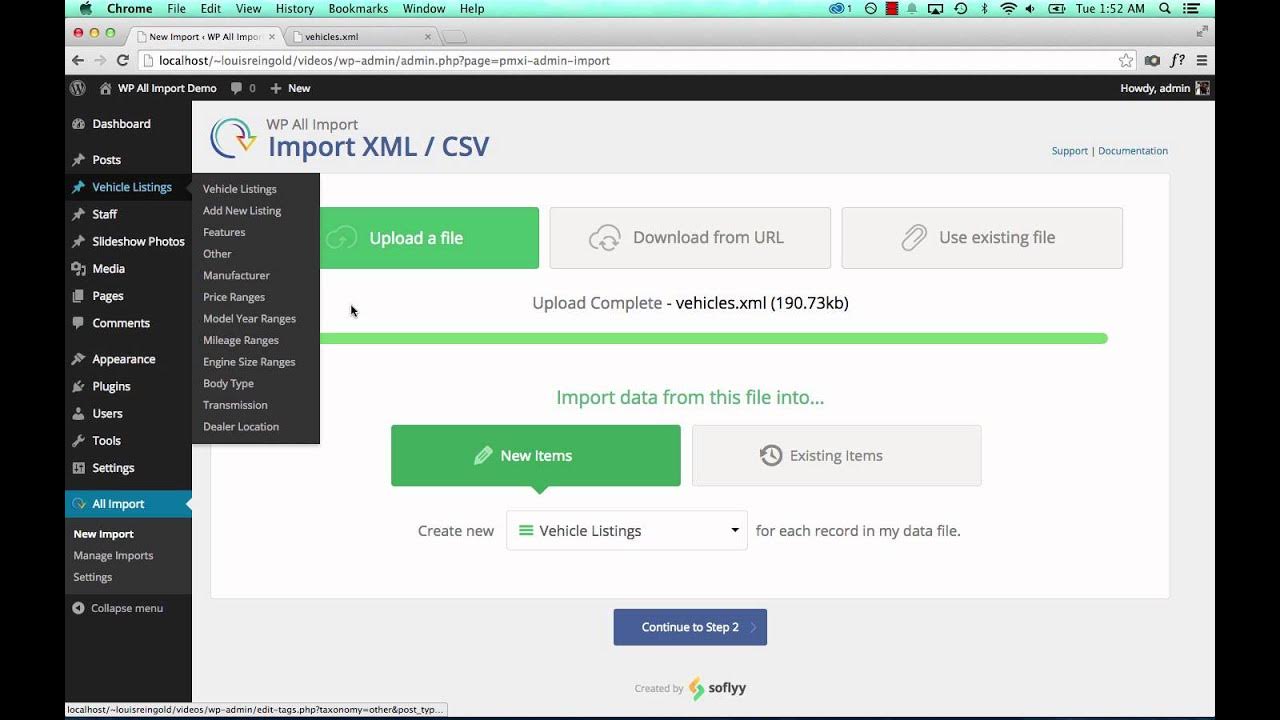The height and width of the screenshot is (720, 1280).
Task: Click the WordPress logo in admin bar
Action: pyautogui.click(x=77, y=88)
